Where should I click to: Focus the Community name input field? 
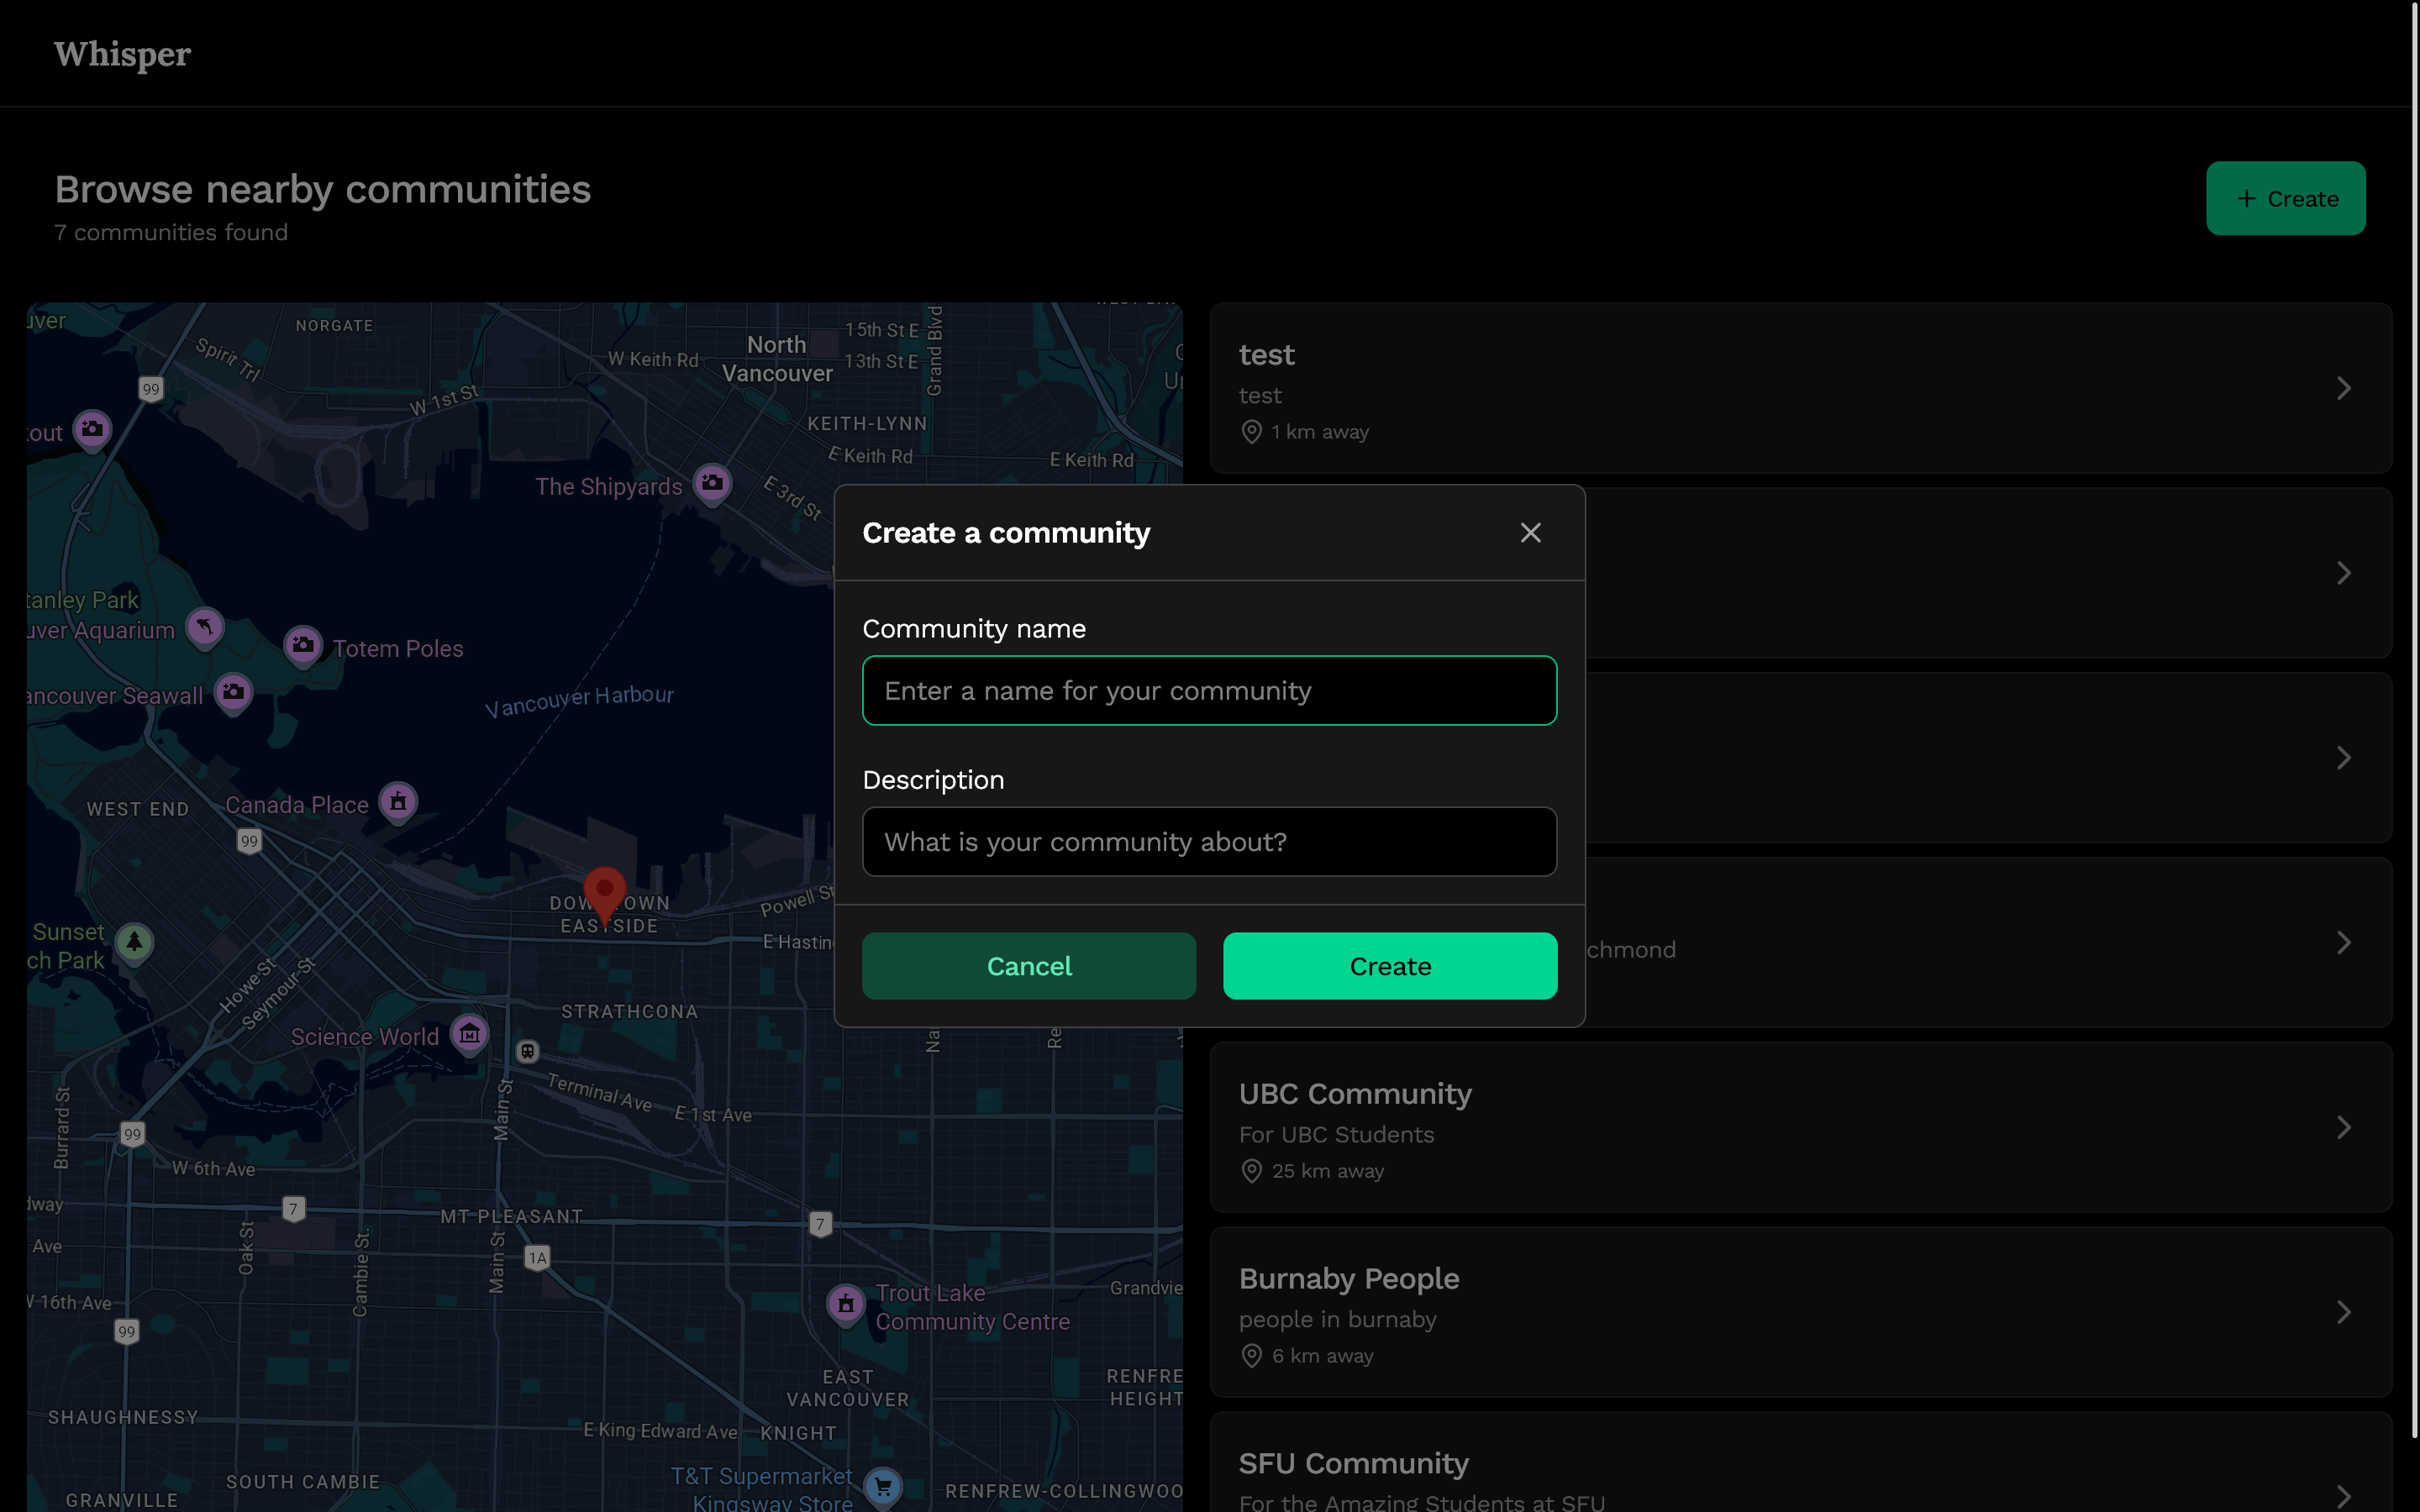(1209, 691)
